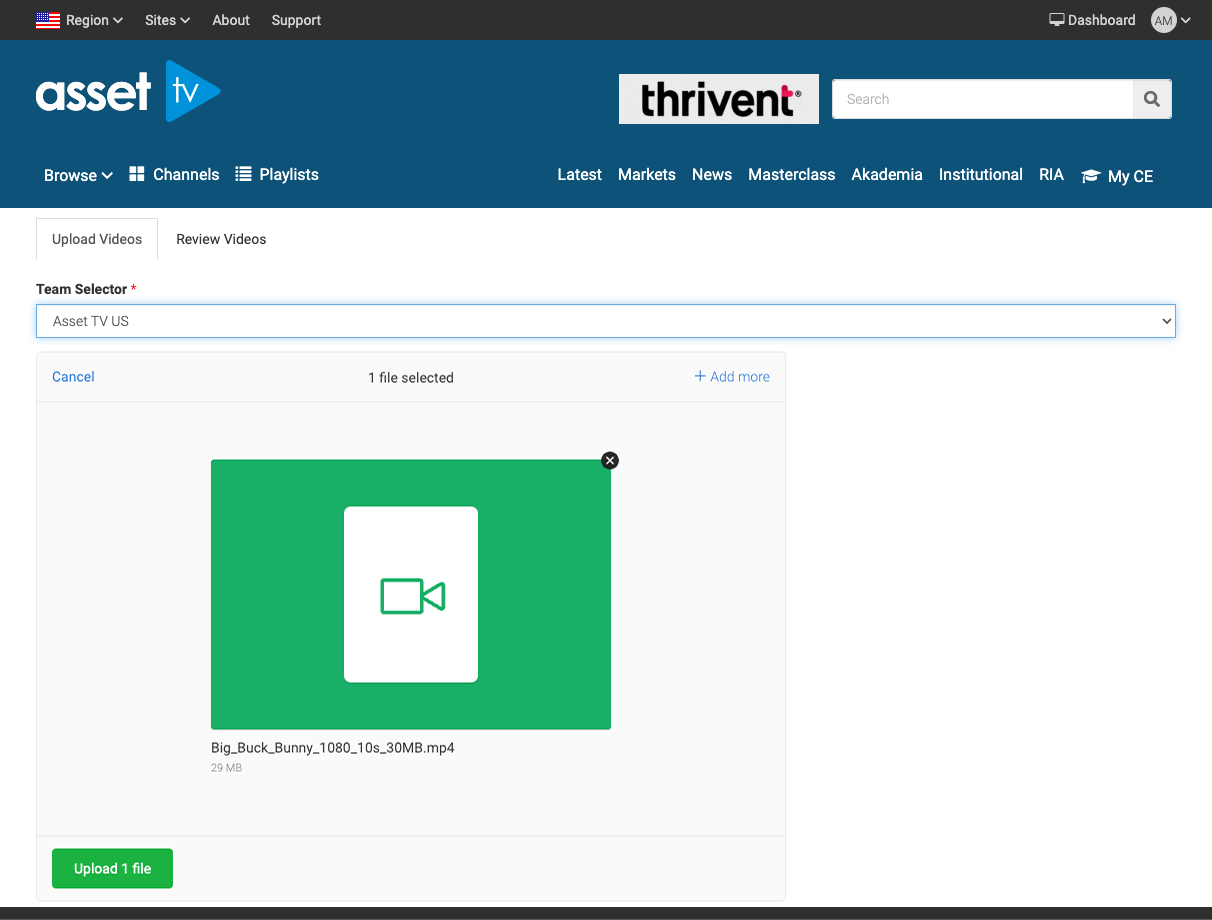The width and height of the screenshot is (1212, 920).
Task: Expand the Browse menu
Action: click(78, 175)
